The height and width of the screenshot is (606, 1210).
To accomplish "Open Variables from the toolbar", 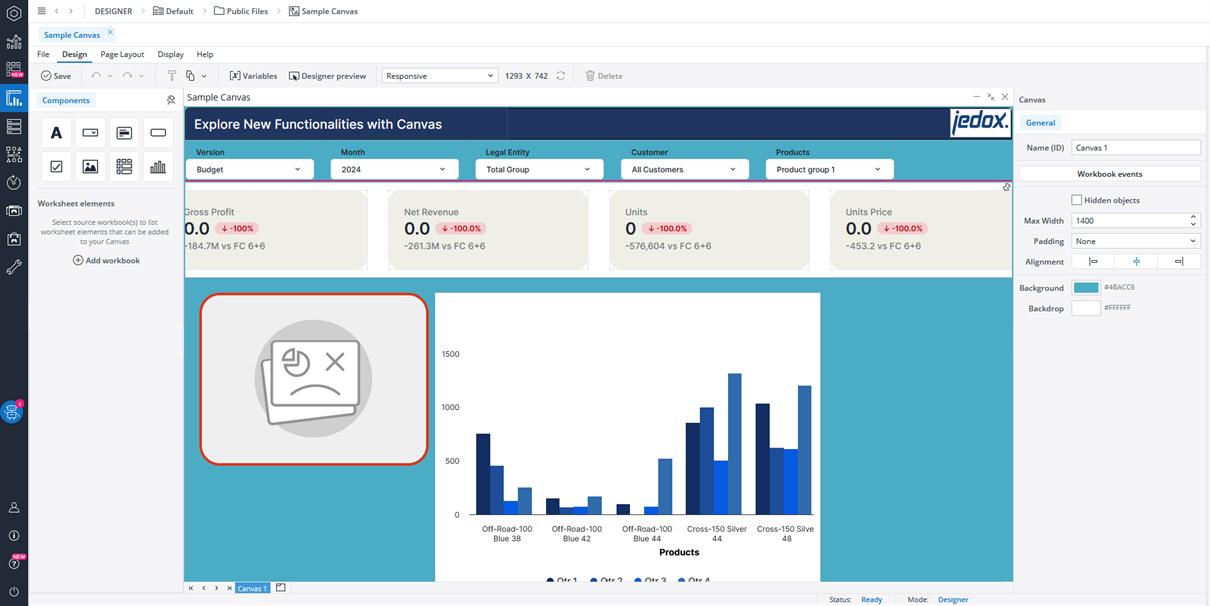I will coord(253,76).
